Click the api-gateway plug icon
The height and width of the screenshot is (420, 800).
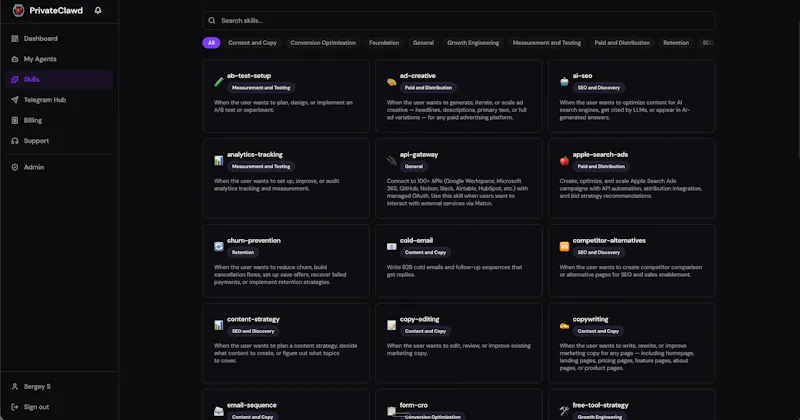(391, 160)
